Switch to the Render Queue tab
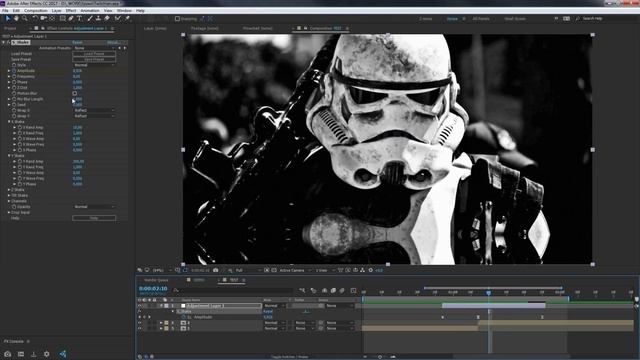 point(156,280)
